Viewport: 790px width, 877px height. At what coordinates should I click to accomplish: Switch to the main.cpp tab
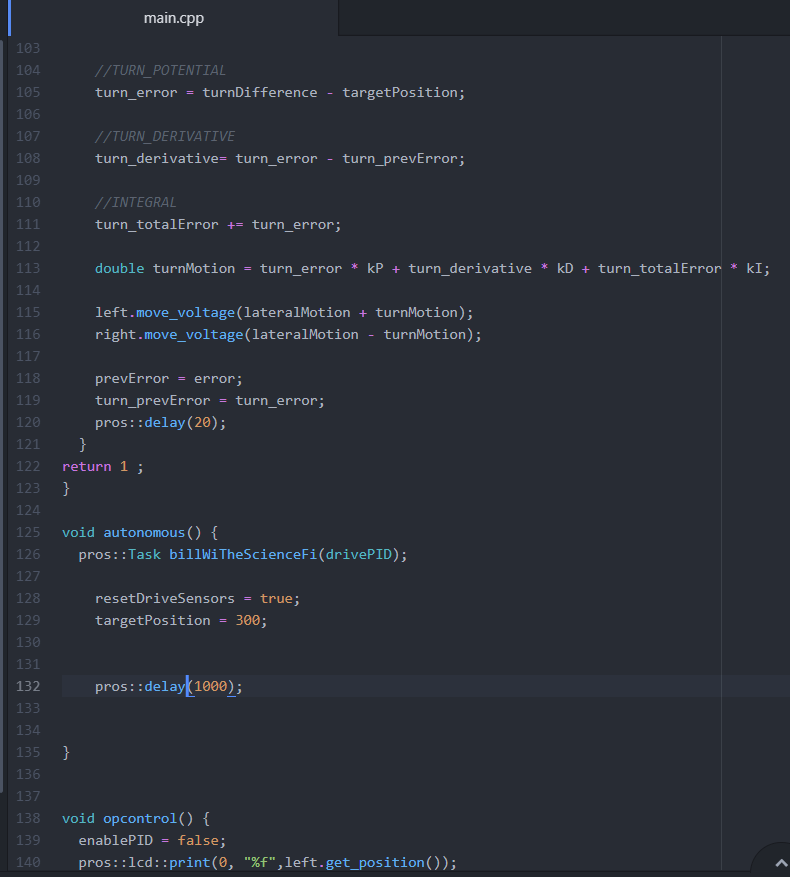point(173,18)
